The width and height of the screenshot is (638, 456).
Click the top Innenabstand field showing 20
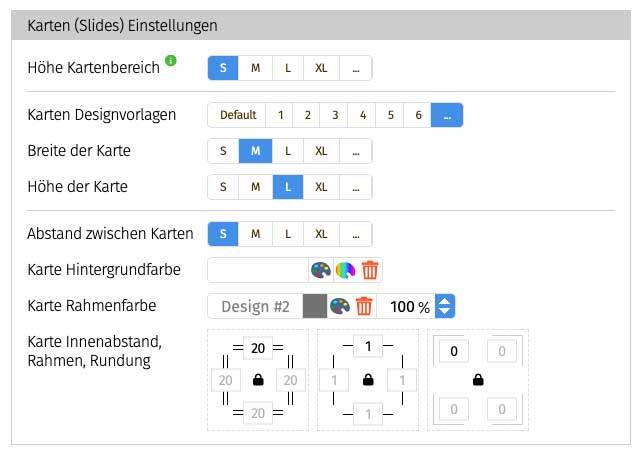coord(258,349)
